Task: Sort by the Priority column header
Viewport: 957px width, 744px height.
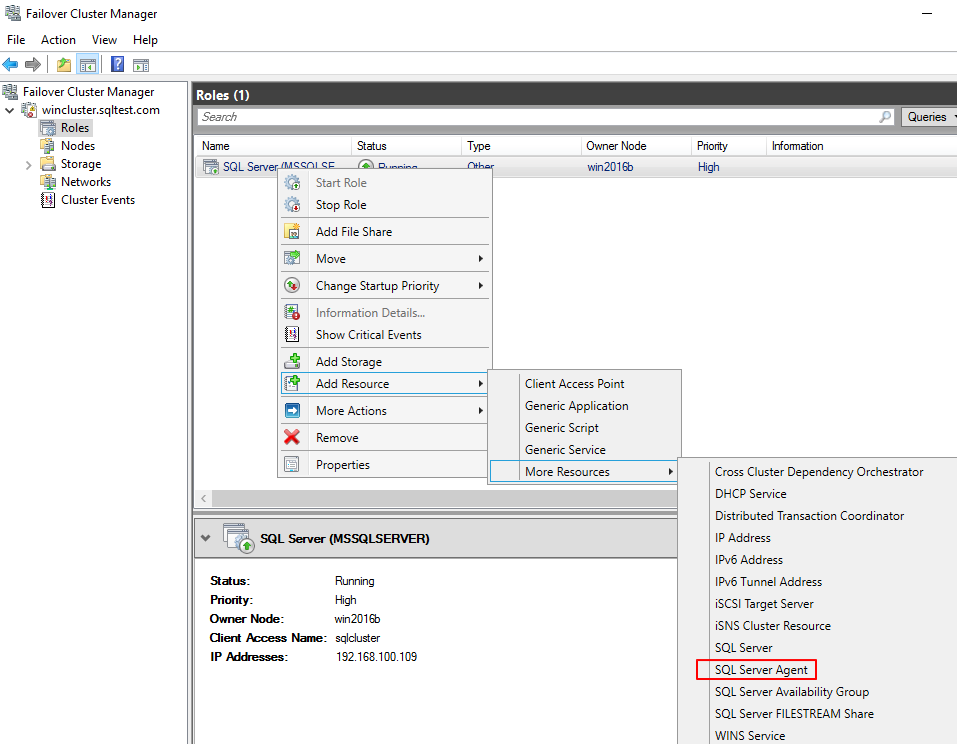Action: [729, 146]
